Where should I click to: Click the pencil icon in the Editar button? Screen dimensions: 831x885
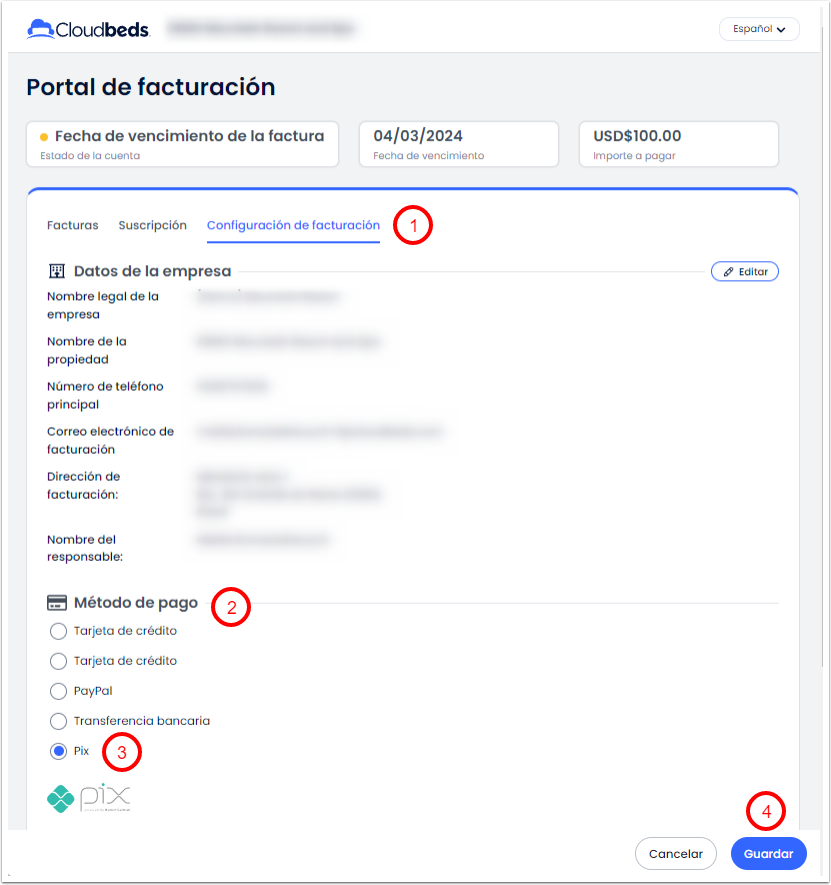[x=729, y=271]
